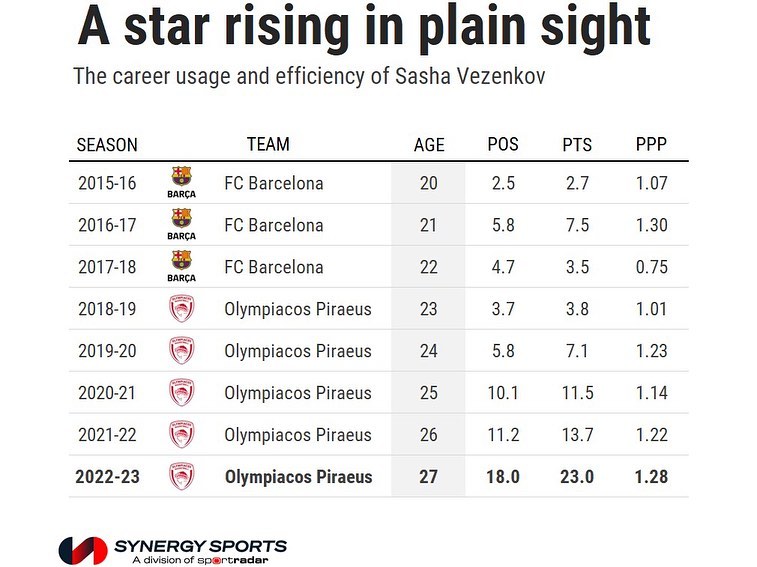Click the 23.0 points value
This screenshot has height=567, width=757.
(x=577, y=476)
